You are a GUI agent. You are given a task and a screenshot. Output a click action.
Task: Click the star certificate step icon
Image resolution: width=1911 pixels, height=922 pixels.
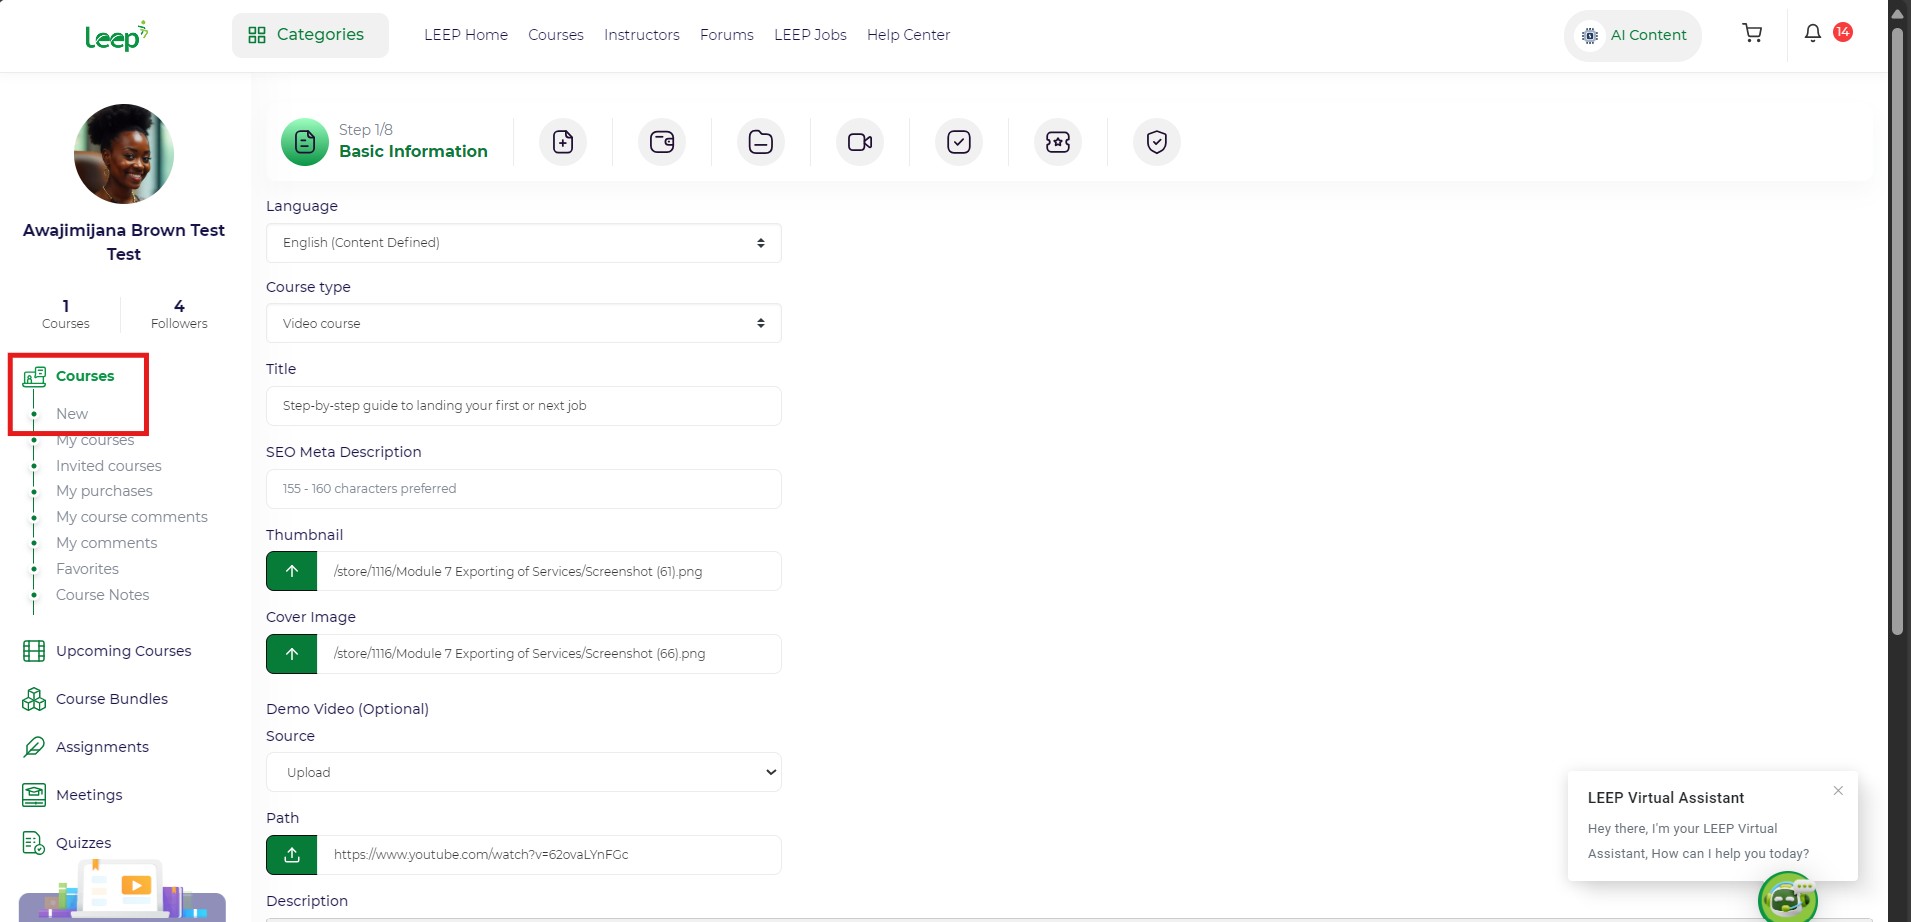(x=1057, y=142)
